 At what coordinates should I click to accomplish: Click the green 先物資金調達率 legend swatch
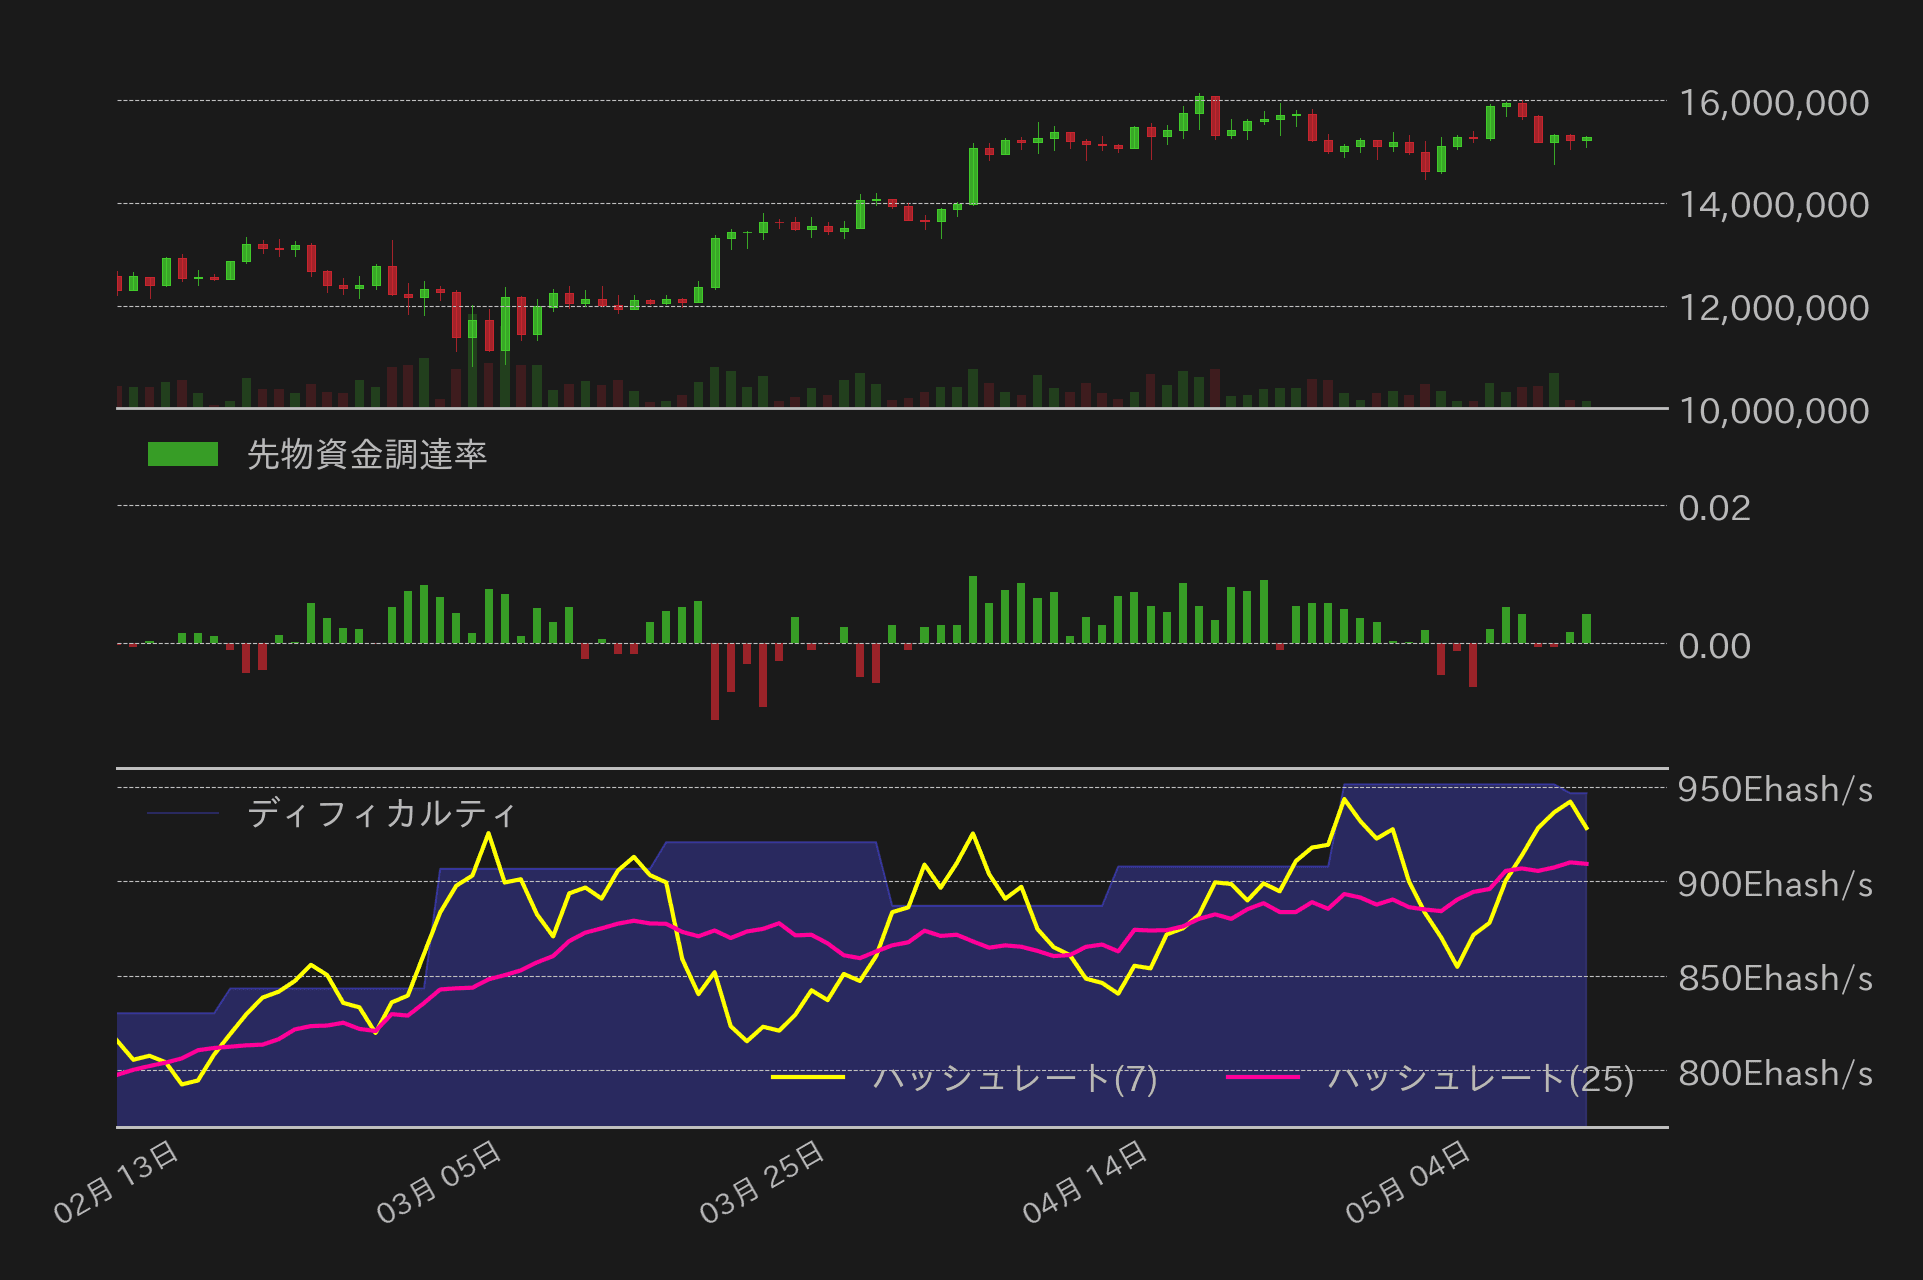182,454
